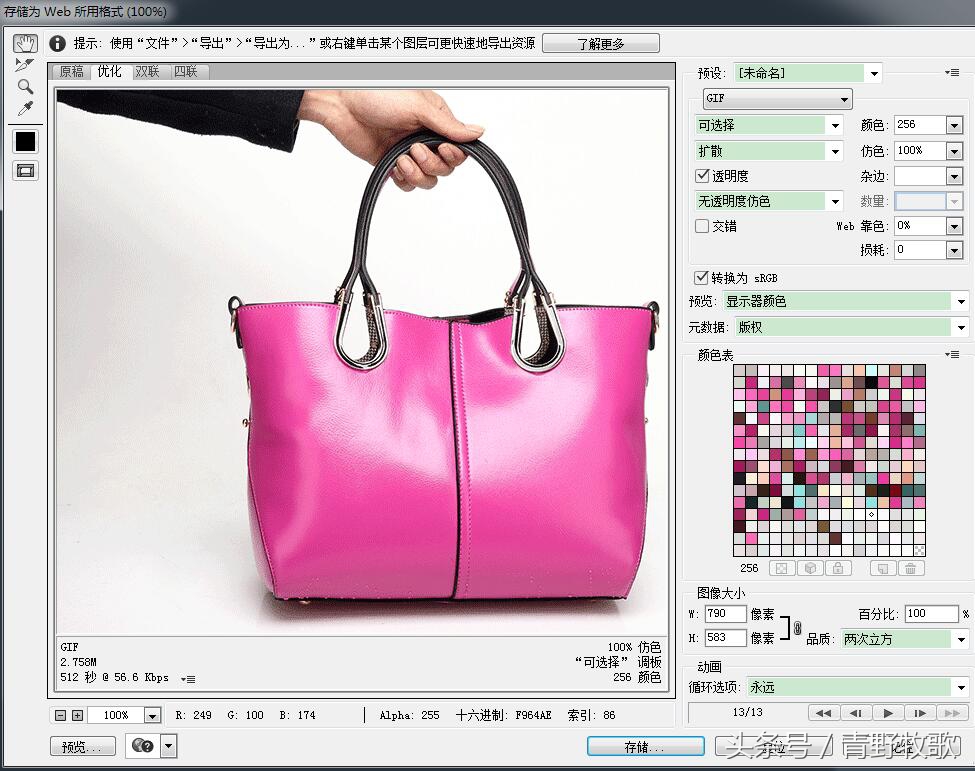
Task: Delete selected color using the trash icon
Action: click(x=911, y=568)
